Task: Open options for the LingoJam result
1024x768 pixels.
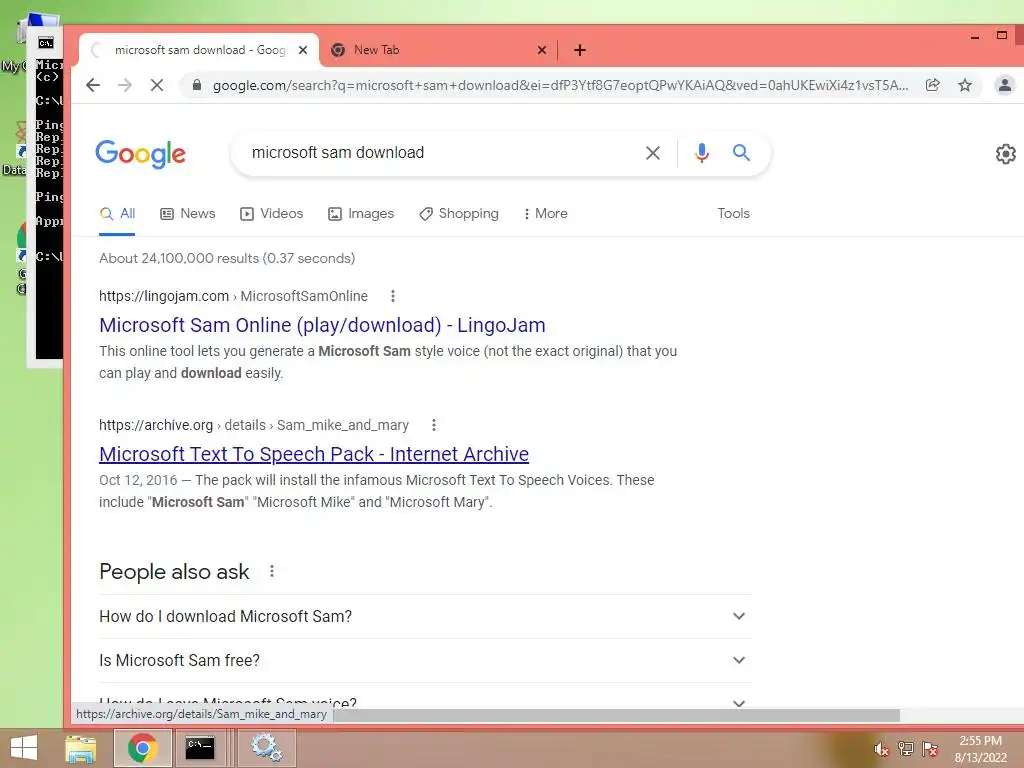Action: pos(392,296)
